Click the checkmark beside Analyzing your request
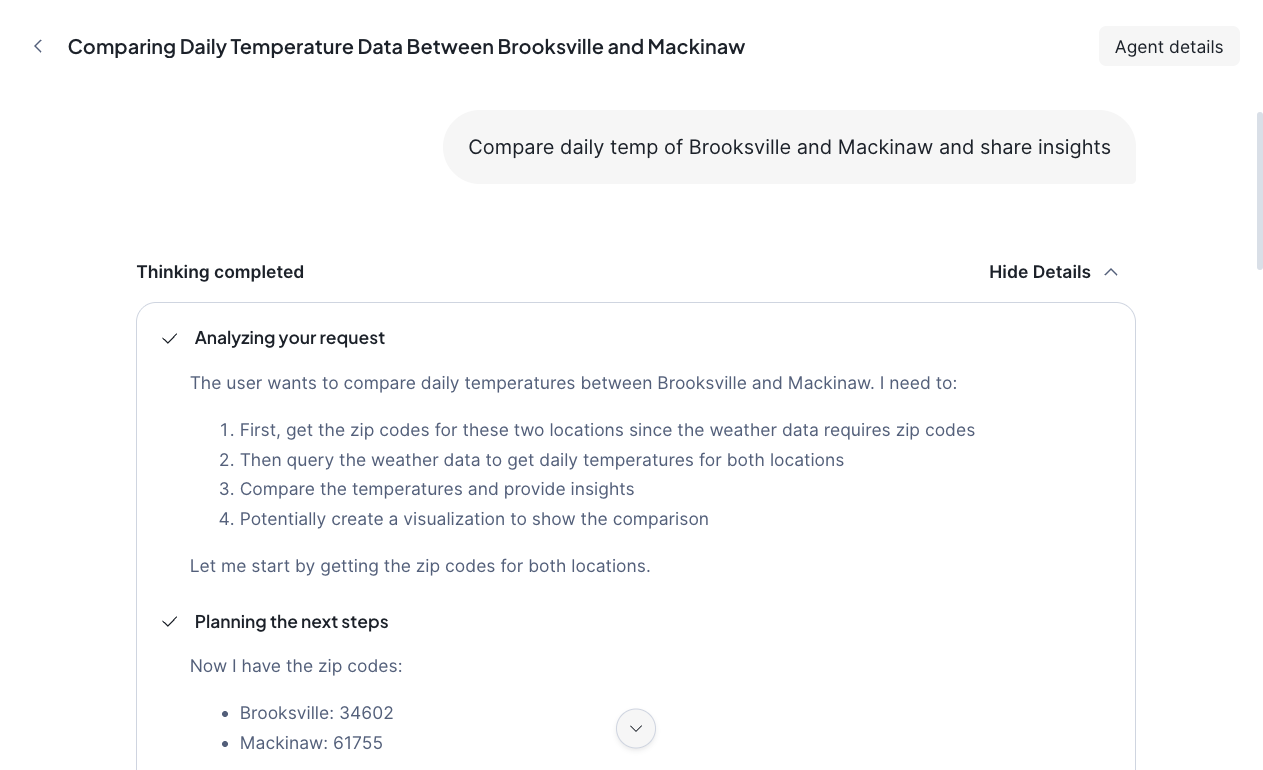The height and width of the screenshot is (770, 1263). (x=170, y=339)
